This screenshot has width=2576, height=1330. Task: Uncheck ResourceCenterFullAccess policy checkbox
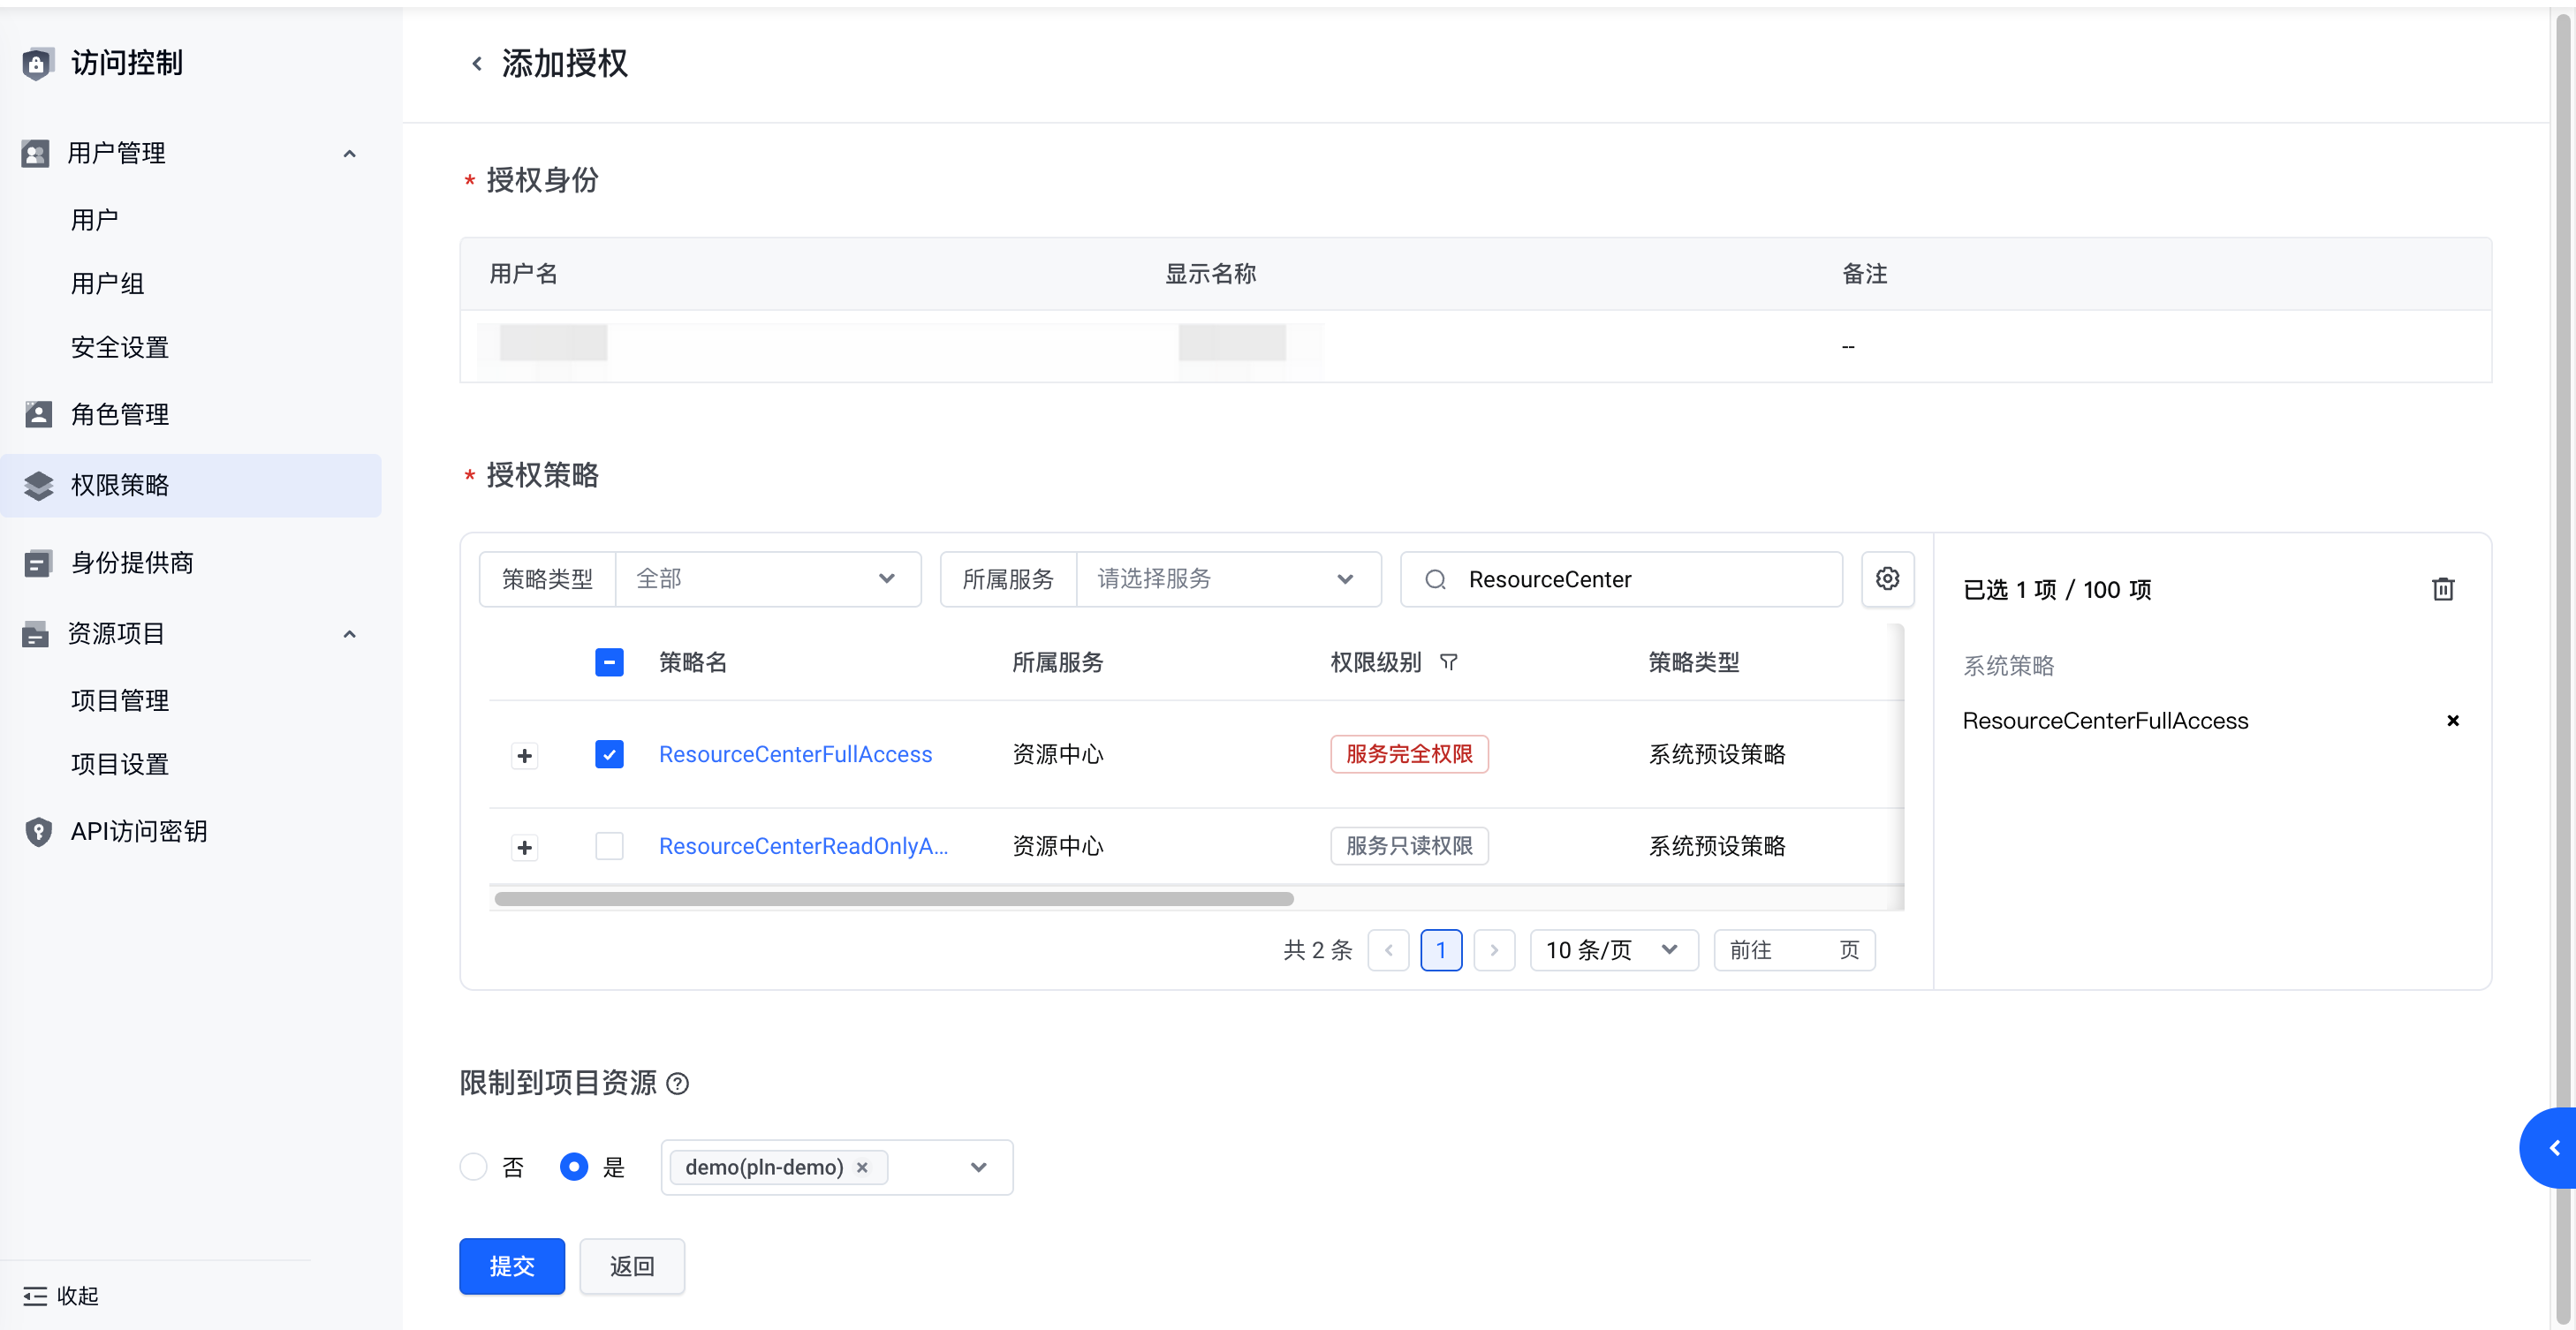point(609,754)
